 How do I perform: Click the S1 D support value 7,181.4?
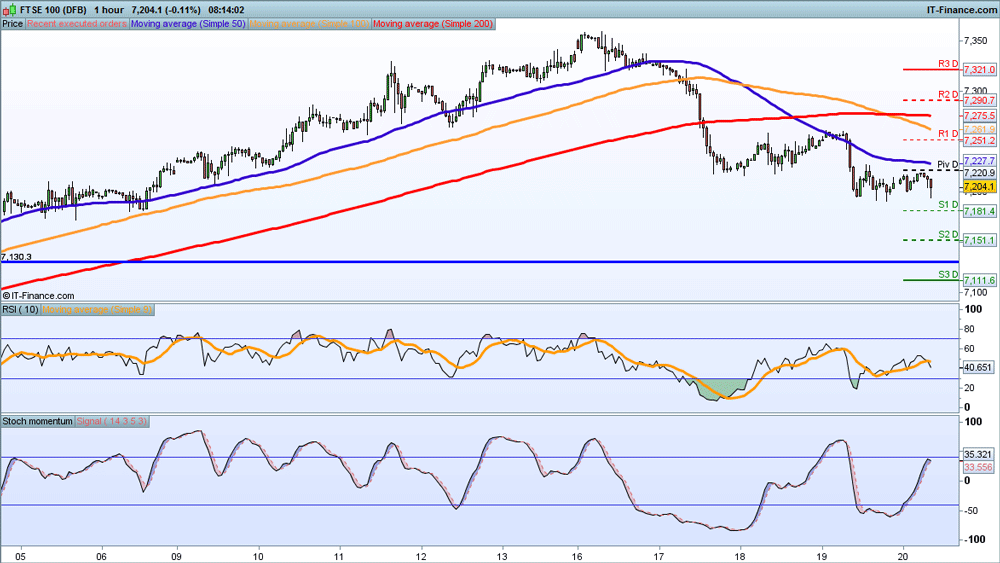click(x=979, y=211)
